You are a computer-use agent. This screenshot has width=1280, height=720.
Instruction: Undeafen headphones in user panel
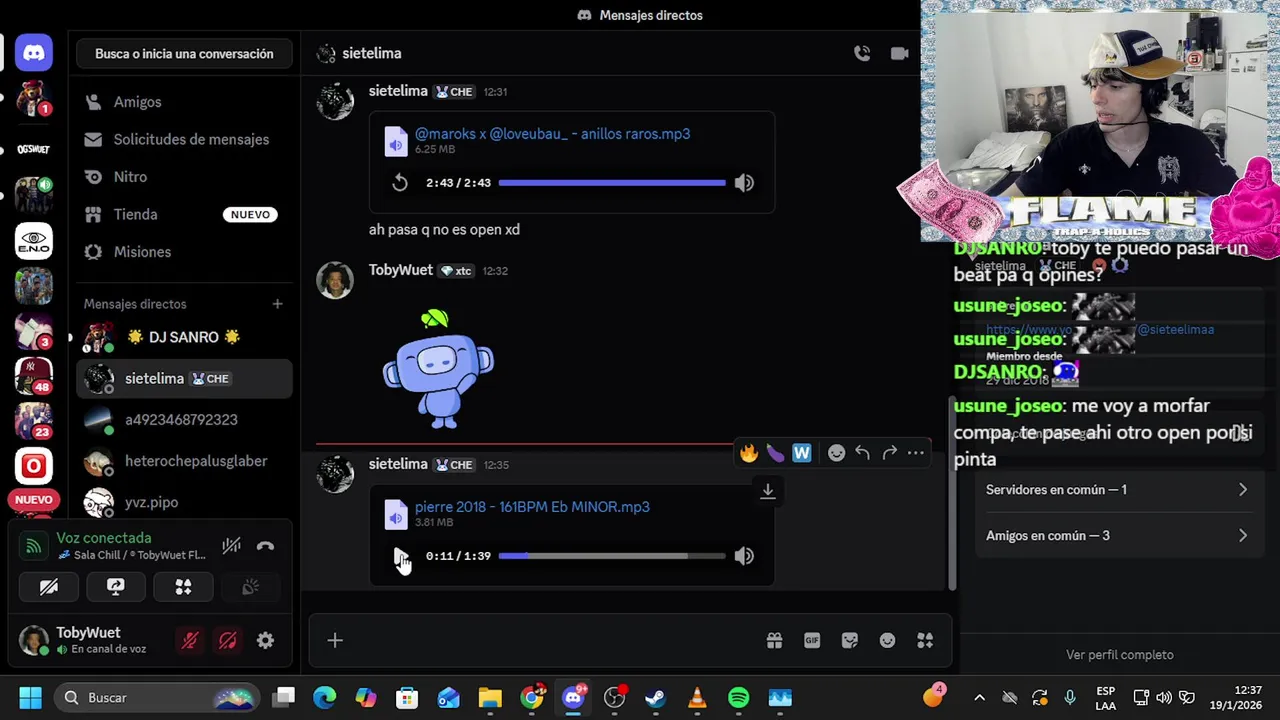(x=228, y=641)
